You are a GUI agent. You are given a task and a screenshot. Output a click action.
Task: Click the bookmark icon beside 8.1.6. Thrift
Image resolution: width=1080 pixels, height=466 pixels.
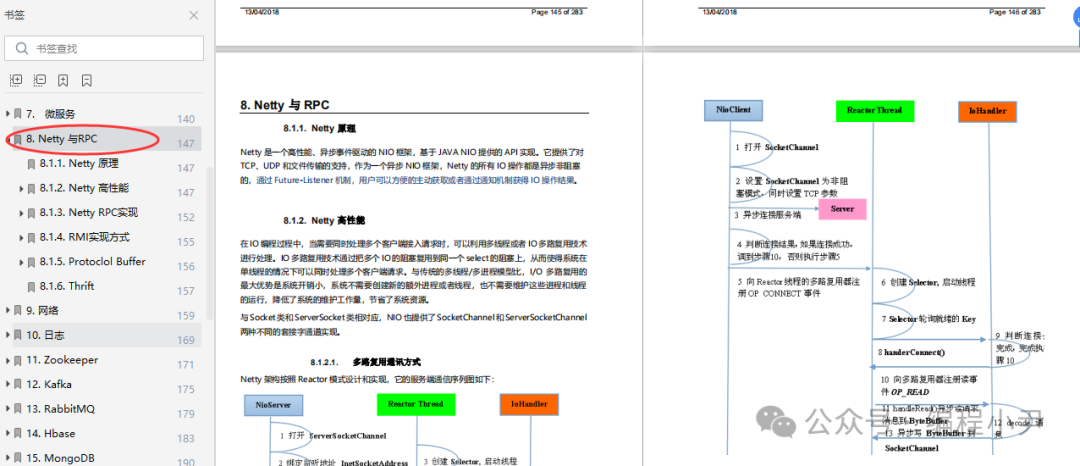pos(31,286)
